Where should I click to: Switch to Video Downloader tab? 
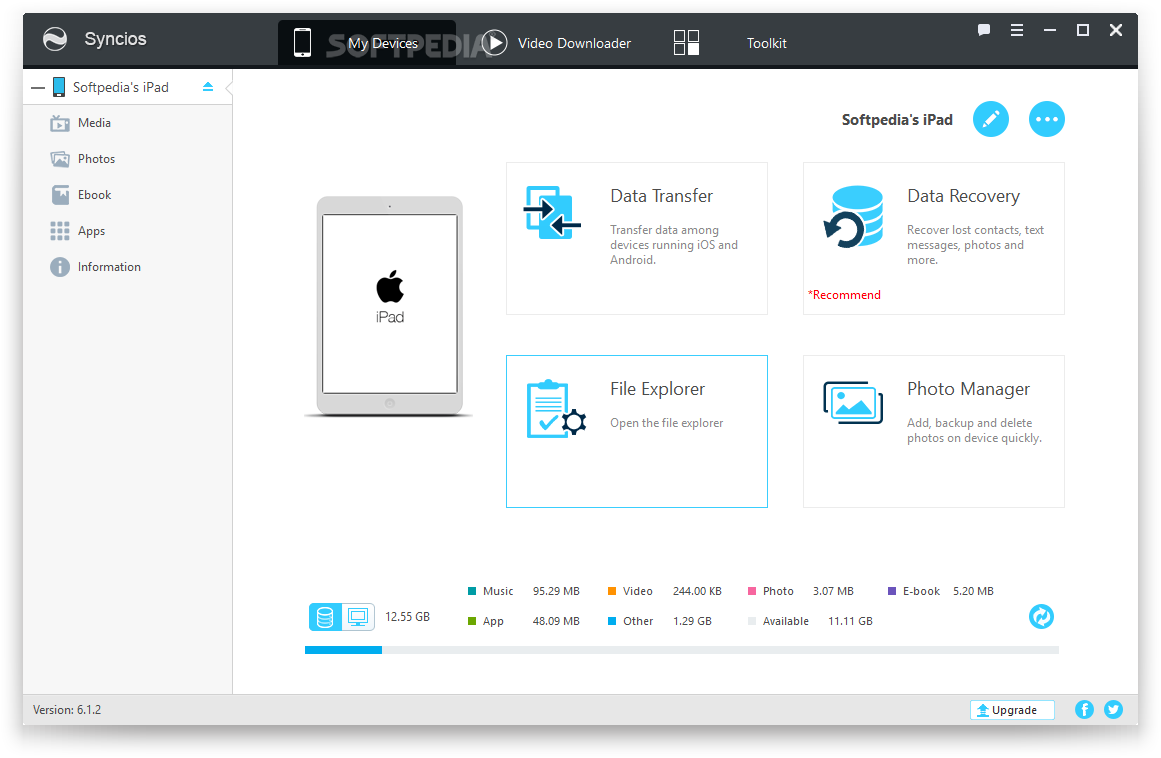(557, 43)
